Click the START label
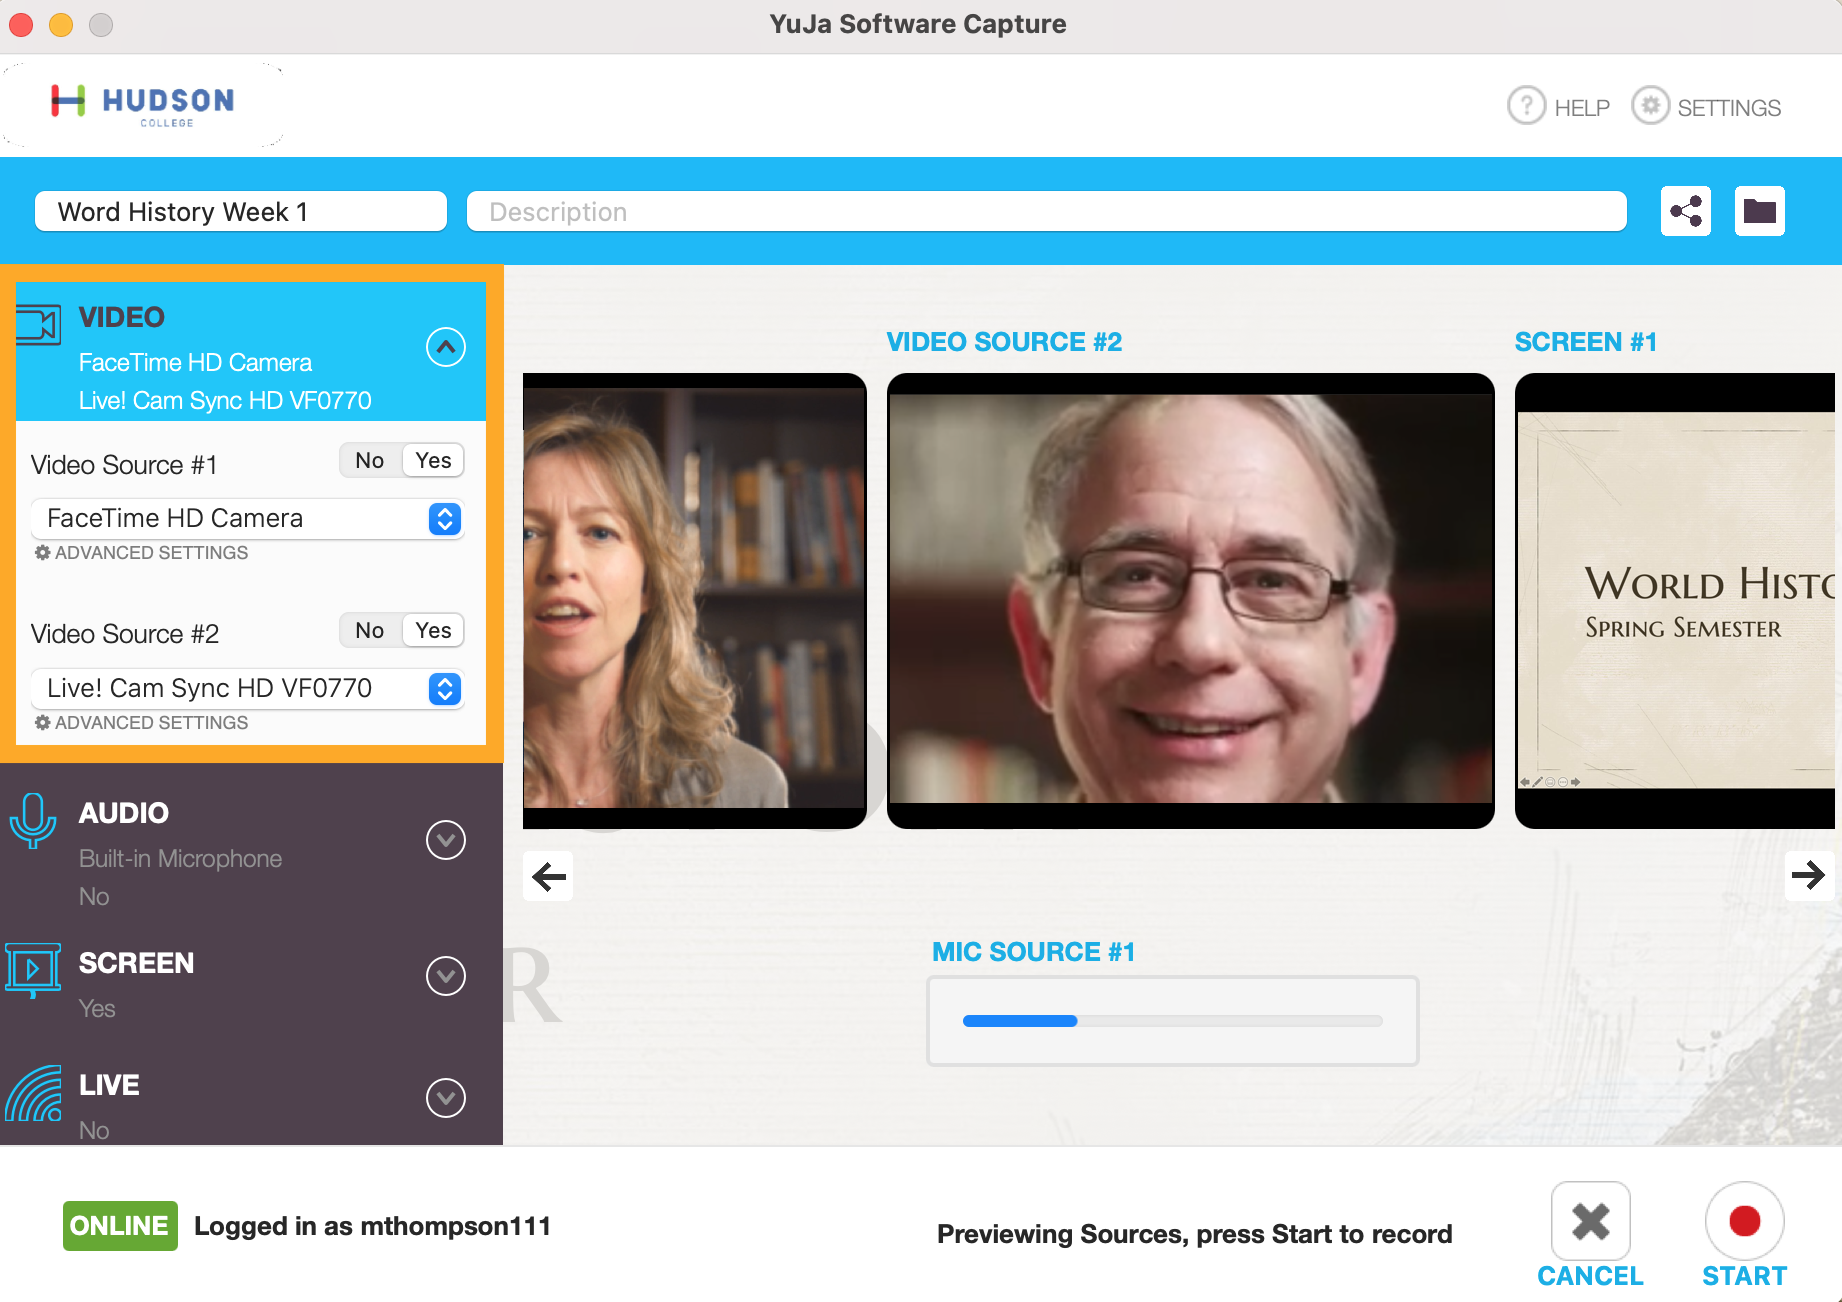The width and height of the screenshot is (1842, 1302). (1745, 1276)
